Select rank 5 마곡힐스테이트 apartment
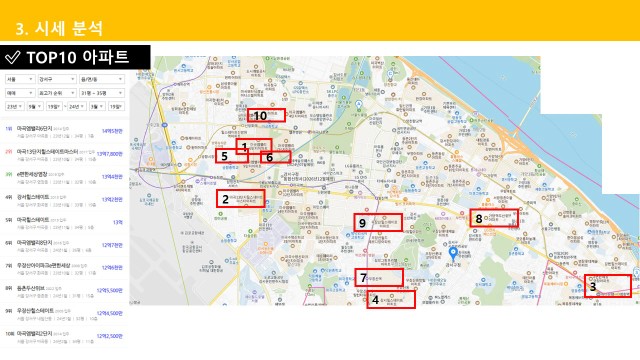 [33, 220]
